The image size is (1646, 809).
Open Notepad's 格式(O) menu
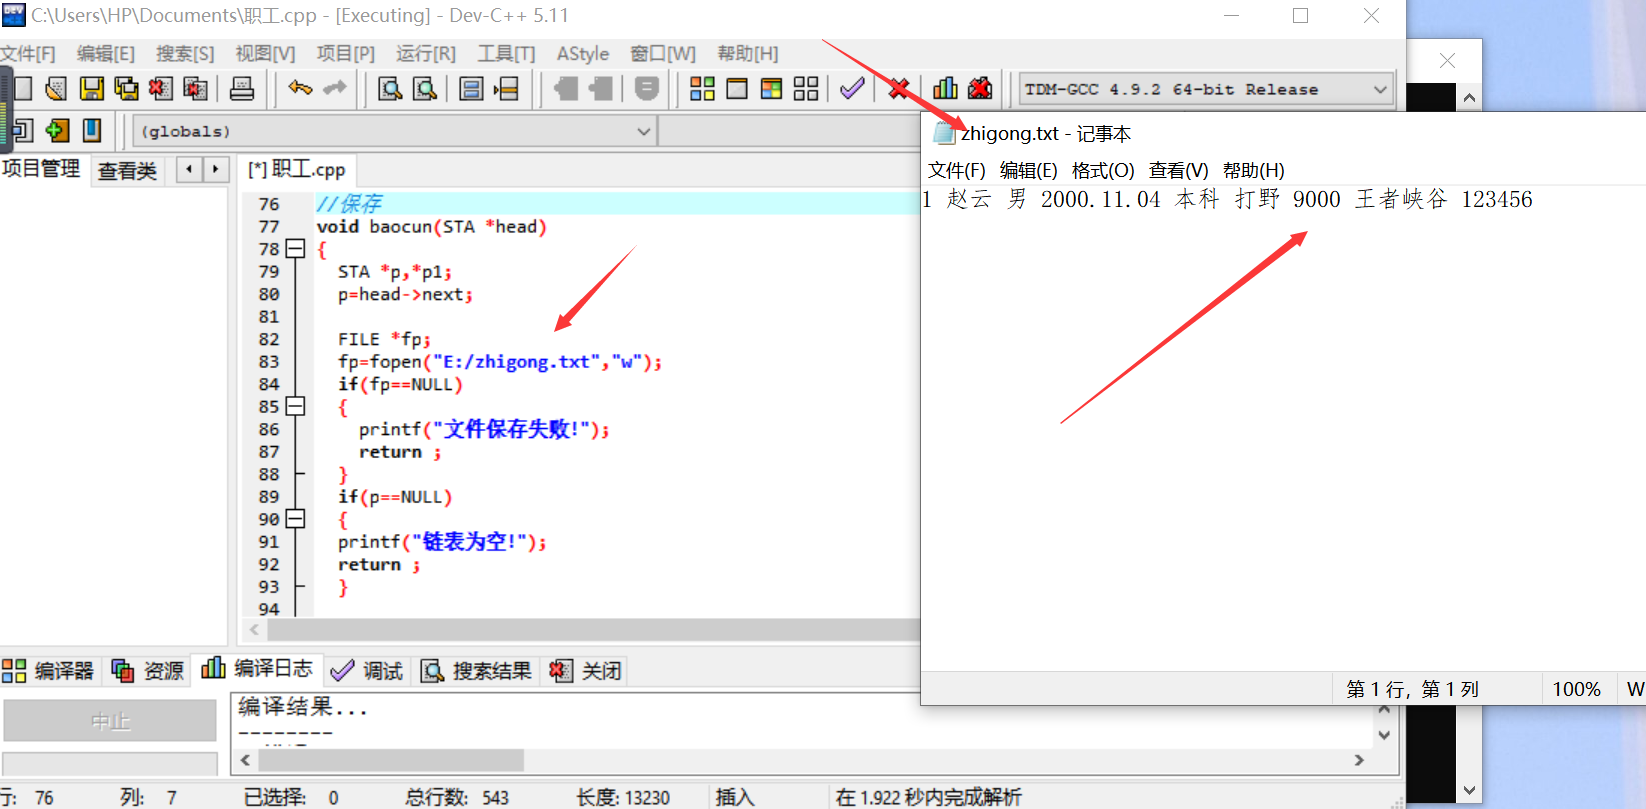point(1103,170)
